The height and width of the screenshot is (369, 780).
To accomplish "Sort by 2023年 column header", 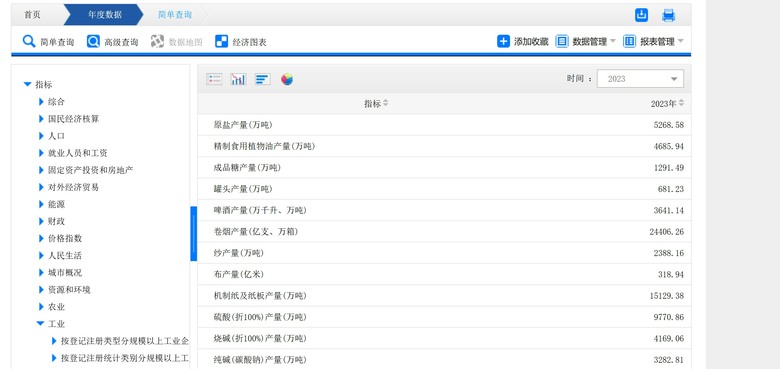I will (667, 103).
